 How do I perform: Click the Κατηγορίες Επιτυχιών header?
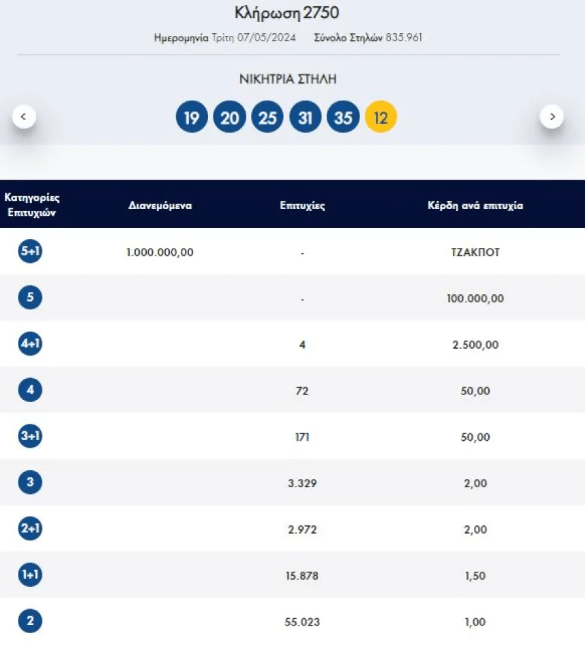pyautogui.click(x=32, y=205)
